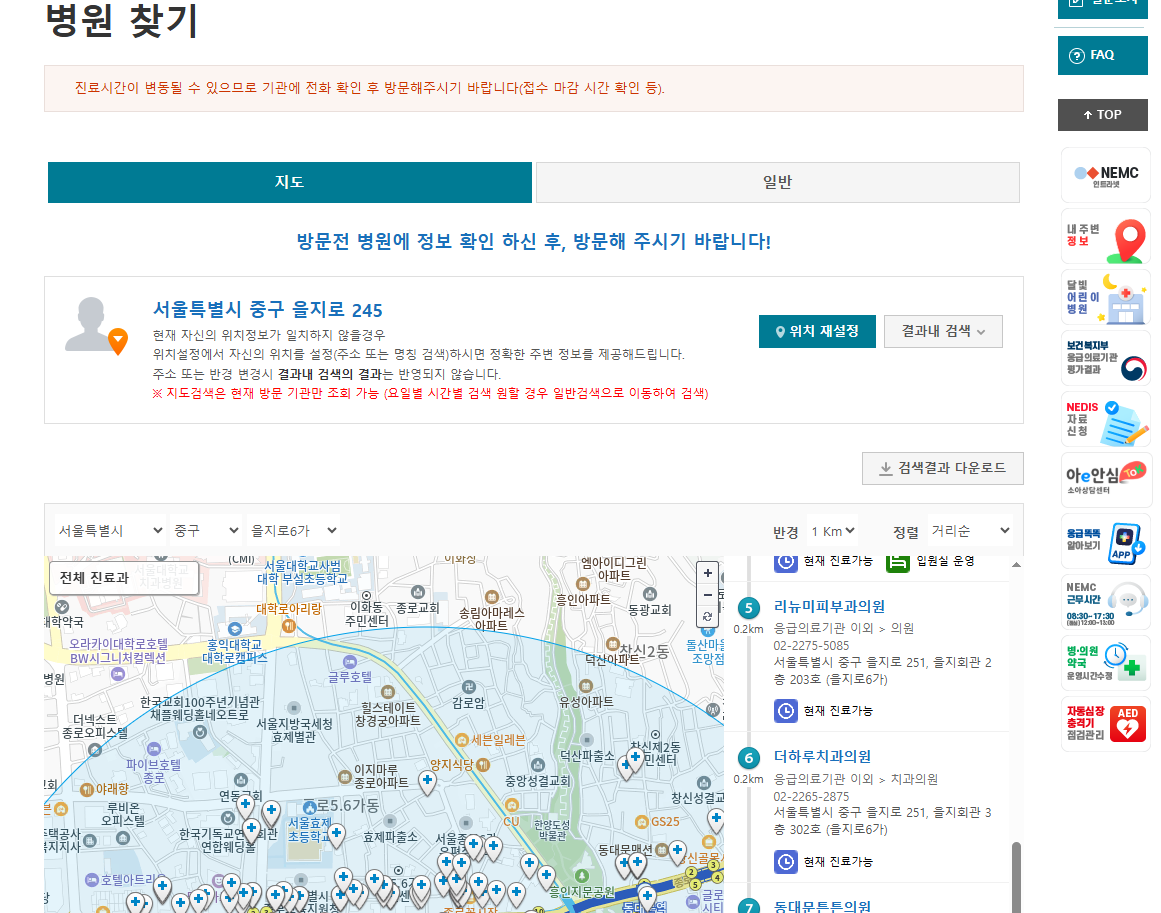Open the 을지로6가 neighborhood dropdown
This screenshot has width=1161, height=913.
pyautogui.click(x=294, y=530)
